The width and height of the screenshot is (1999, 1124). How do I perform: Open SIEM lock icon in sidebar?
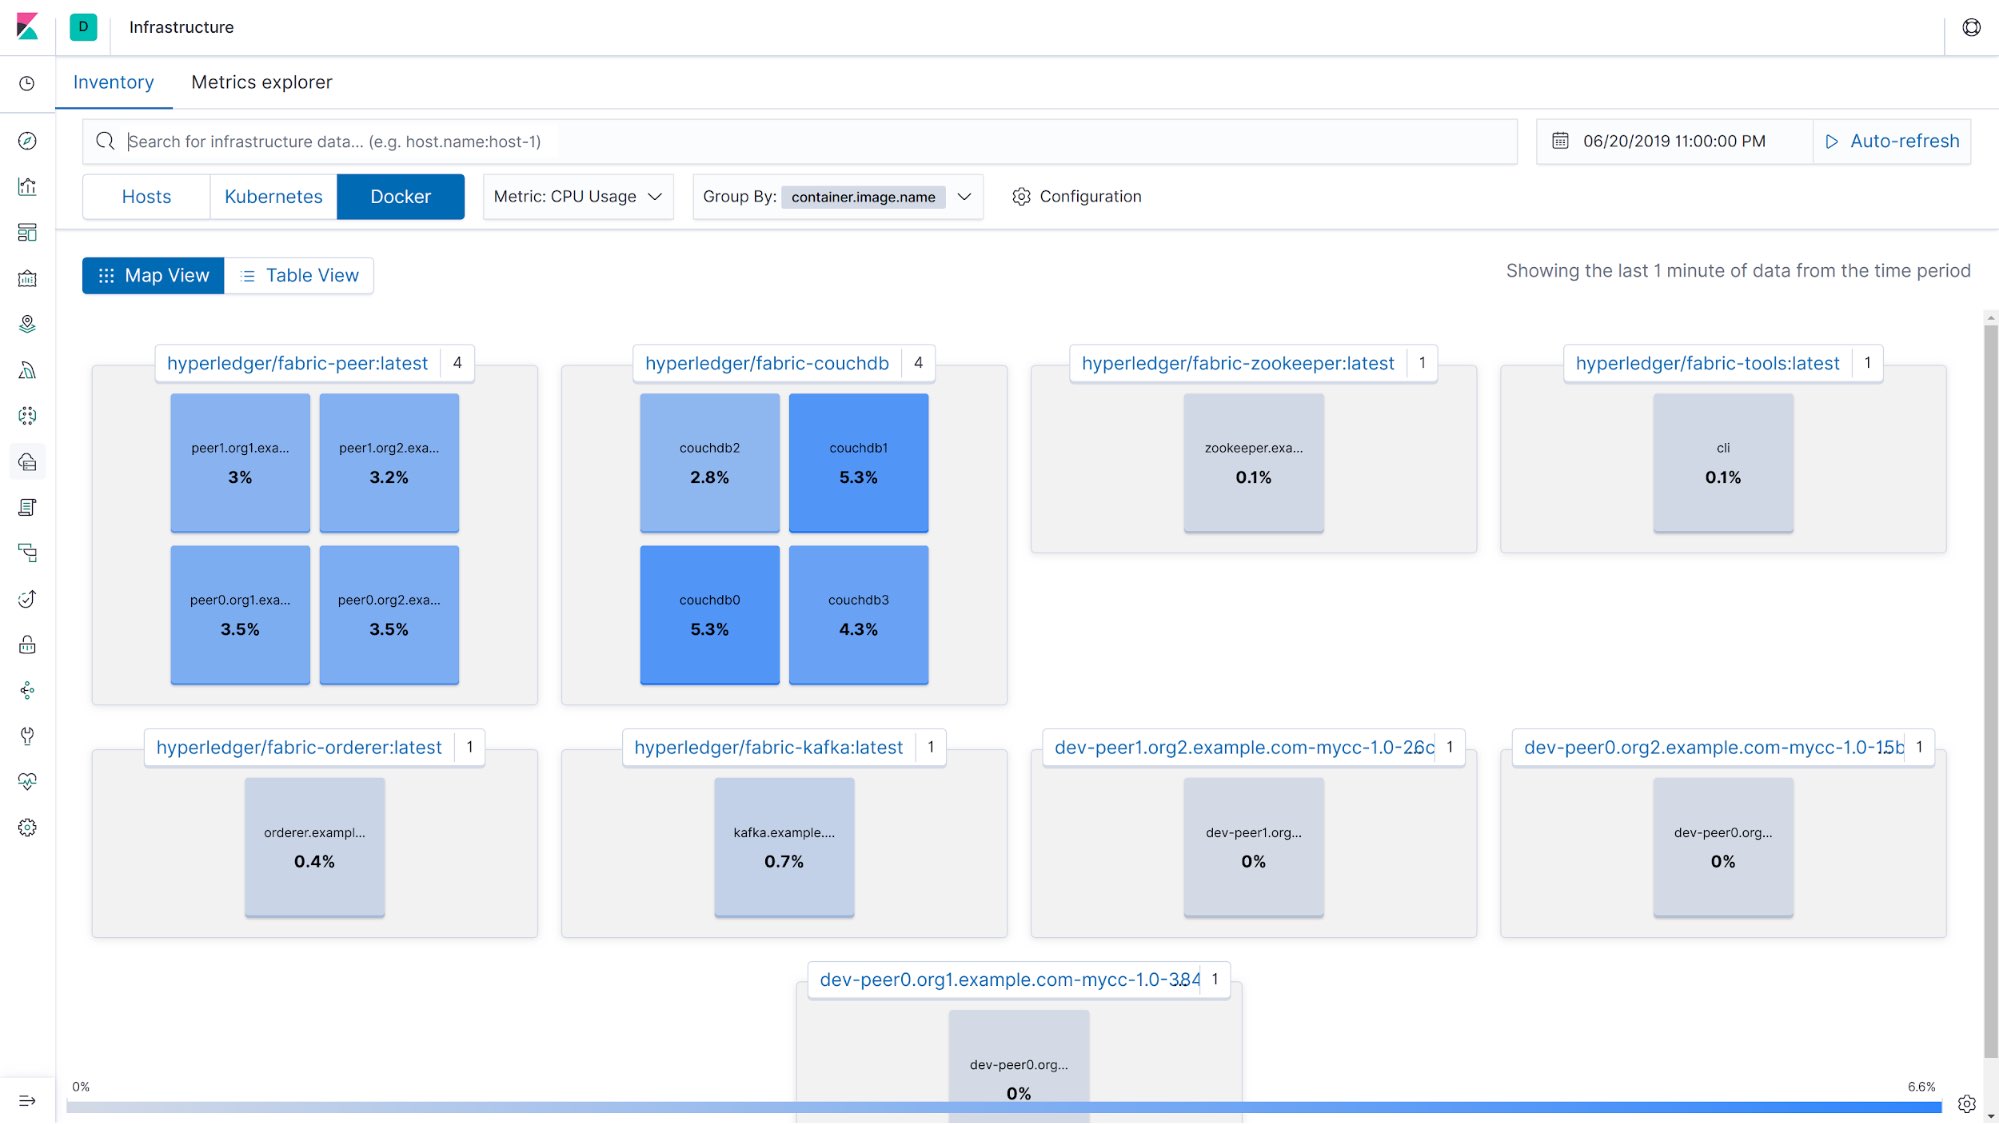coord(27,644)
